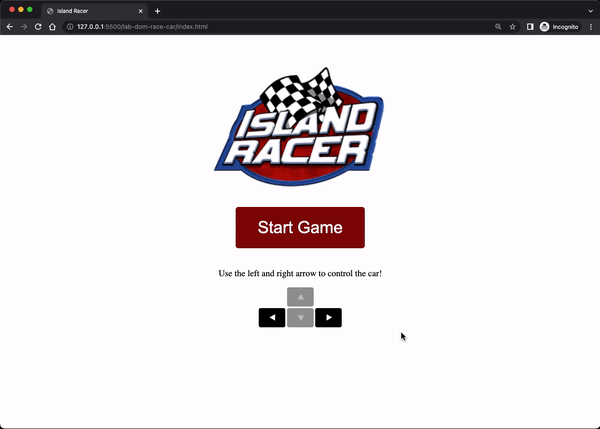Close the Island Racer tab

click(140, 10)
